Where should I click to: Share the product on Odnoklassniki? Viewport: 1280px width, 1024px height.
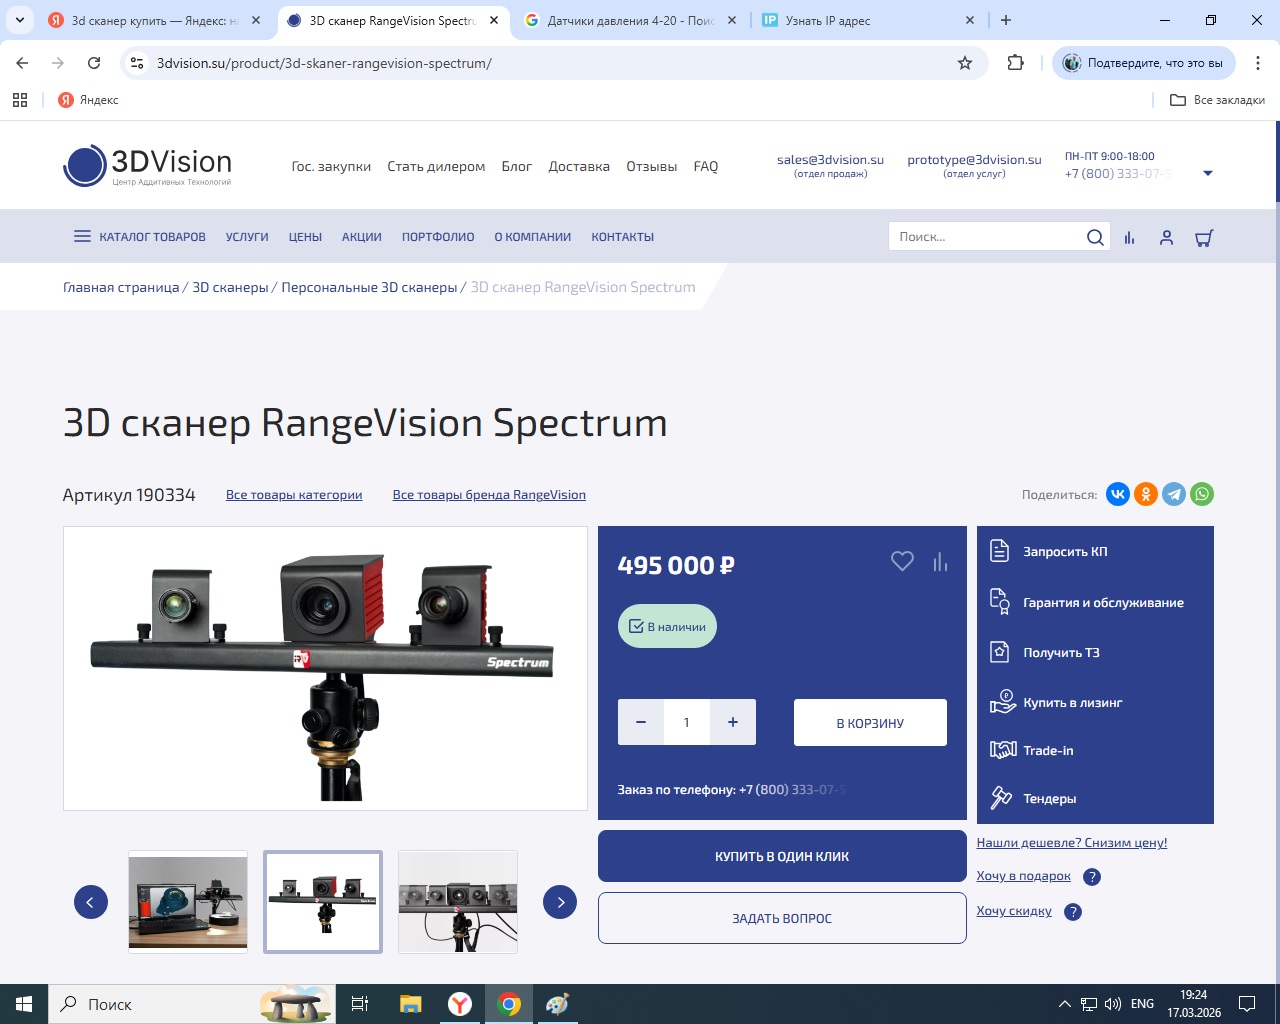coord(1146,494)
